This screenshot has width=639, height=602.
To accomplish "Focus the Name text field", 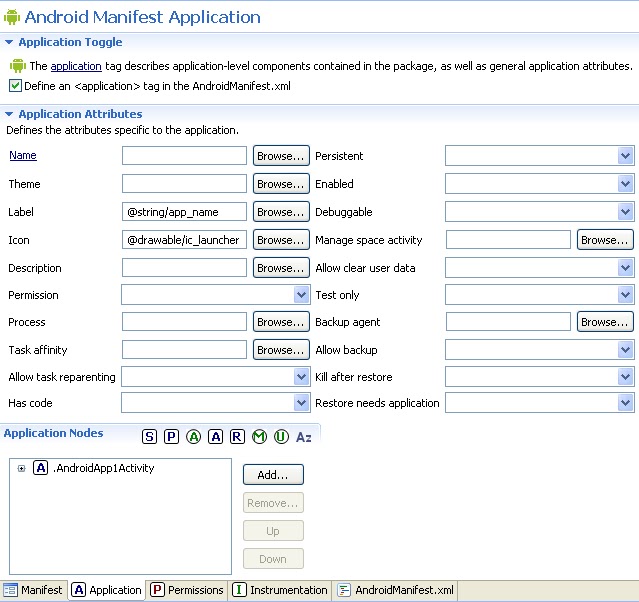I will (x=184, y=156).
